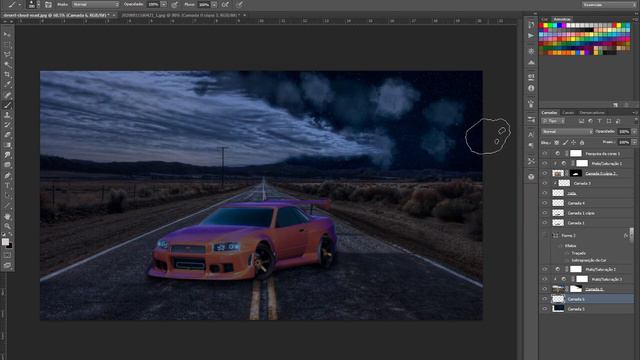Toggle Quick Mask mode icon
This screenshot has height=360, width=640.
click(x=7, y=255)
